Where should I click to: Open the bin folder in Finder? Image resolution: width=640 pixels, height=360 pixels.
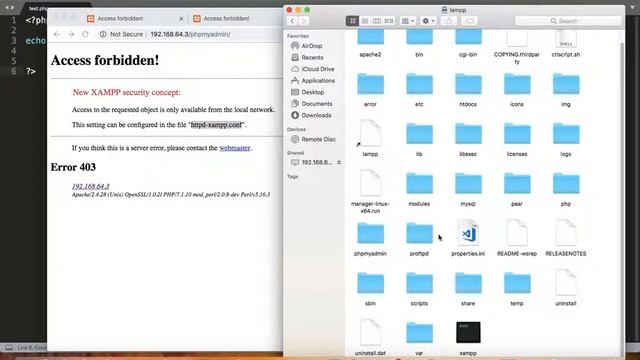(419, 38)
